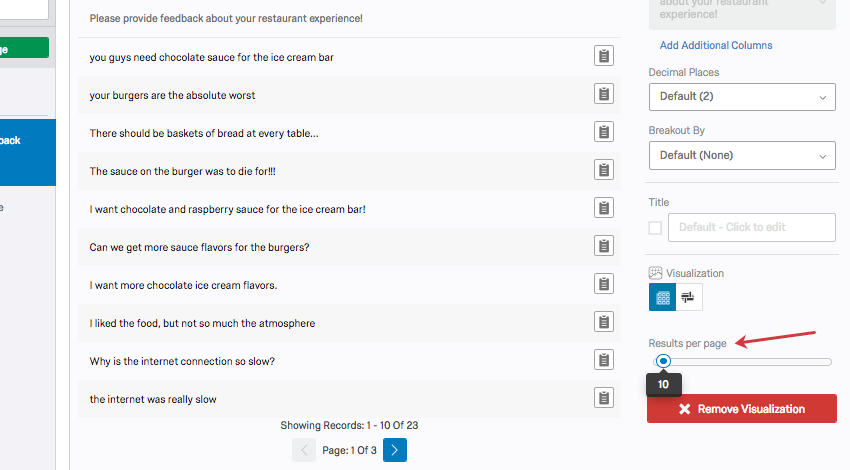Click clipboard icon for atmosphere comment

(604, 322)
